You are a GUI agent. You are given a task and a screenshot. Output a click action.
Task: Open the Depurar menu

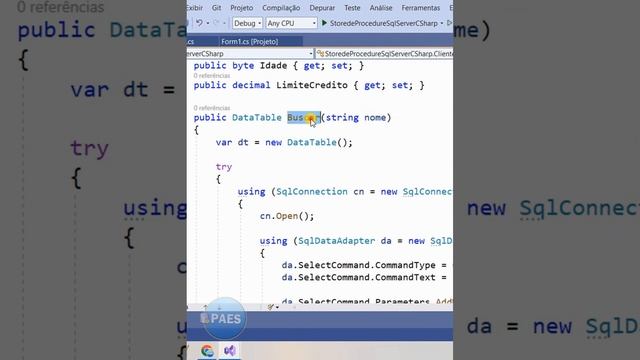point(322,8)
